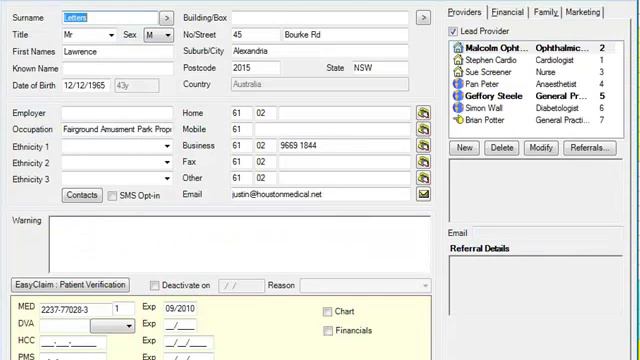This screenshot has width=640, height=360.
Task: Toggle the Lead Provider checkbox
Action: pos(453,31)
